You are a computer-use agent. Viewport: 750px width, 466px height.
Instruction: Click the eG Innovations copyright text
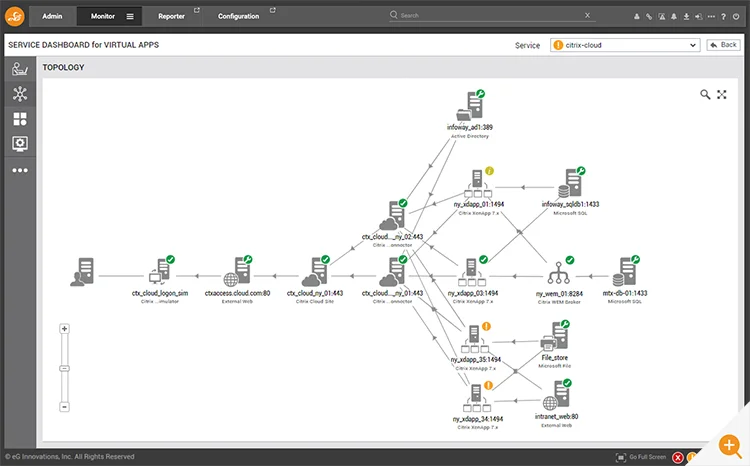pos(70,457)
